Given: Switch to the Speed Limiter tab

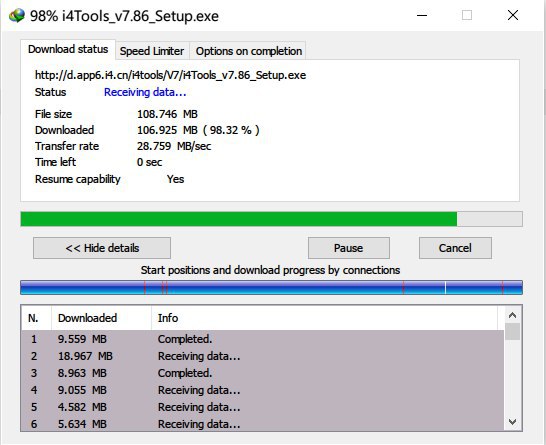Looking at the screenshot, I should (x=152, y=51).
